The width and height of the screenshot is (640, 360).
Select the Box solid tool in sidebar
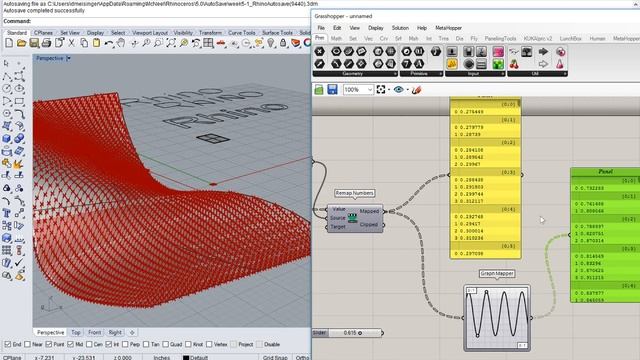coord(7,138)
